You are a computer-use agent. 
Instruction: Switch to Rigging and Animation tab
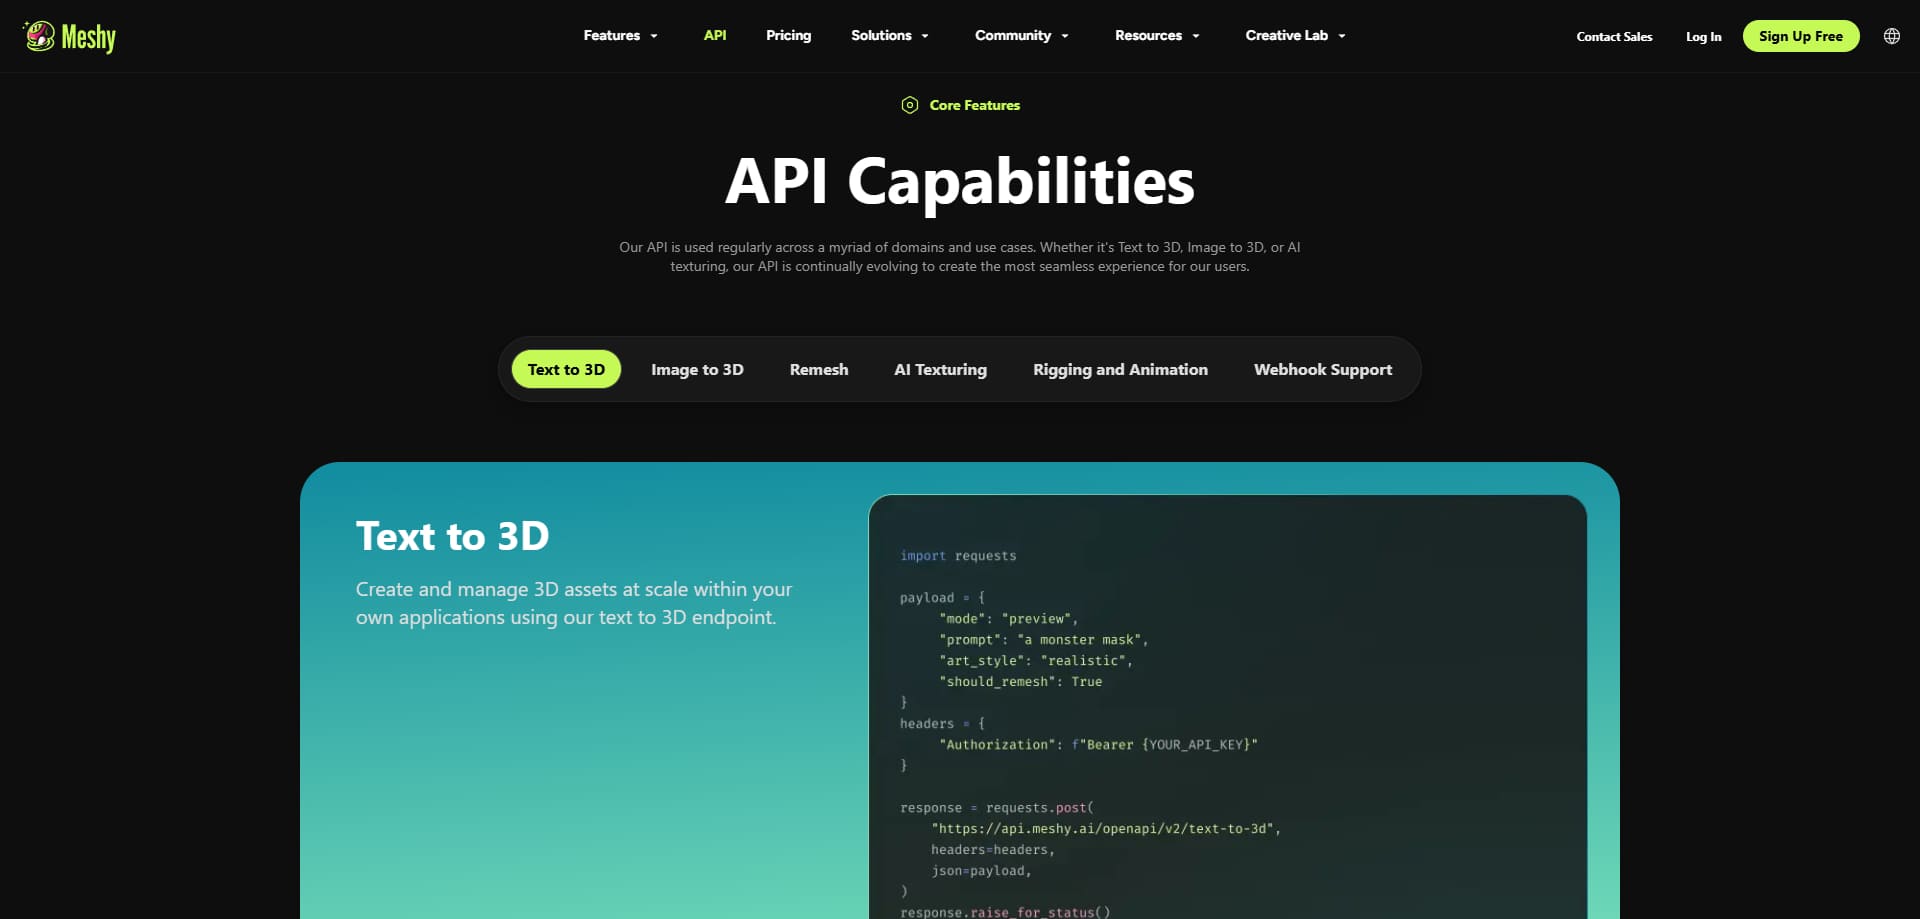coord(1120,369)
